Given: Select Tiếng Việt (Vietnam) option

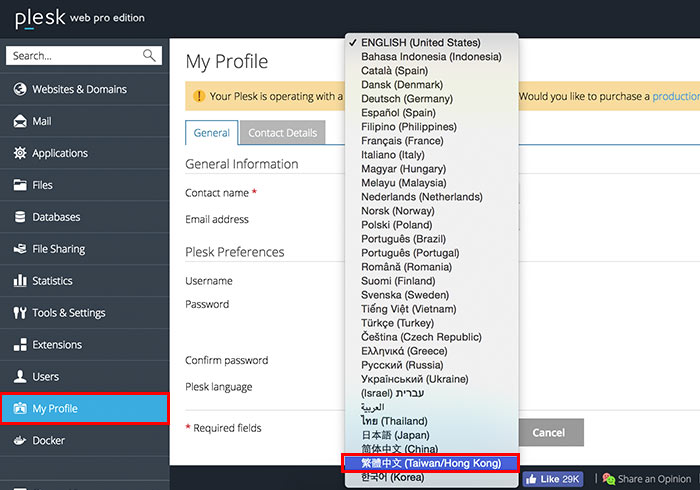Looking at the screenshot, I should point(431,309).
